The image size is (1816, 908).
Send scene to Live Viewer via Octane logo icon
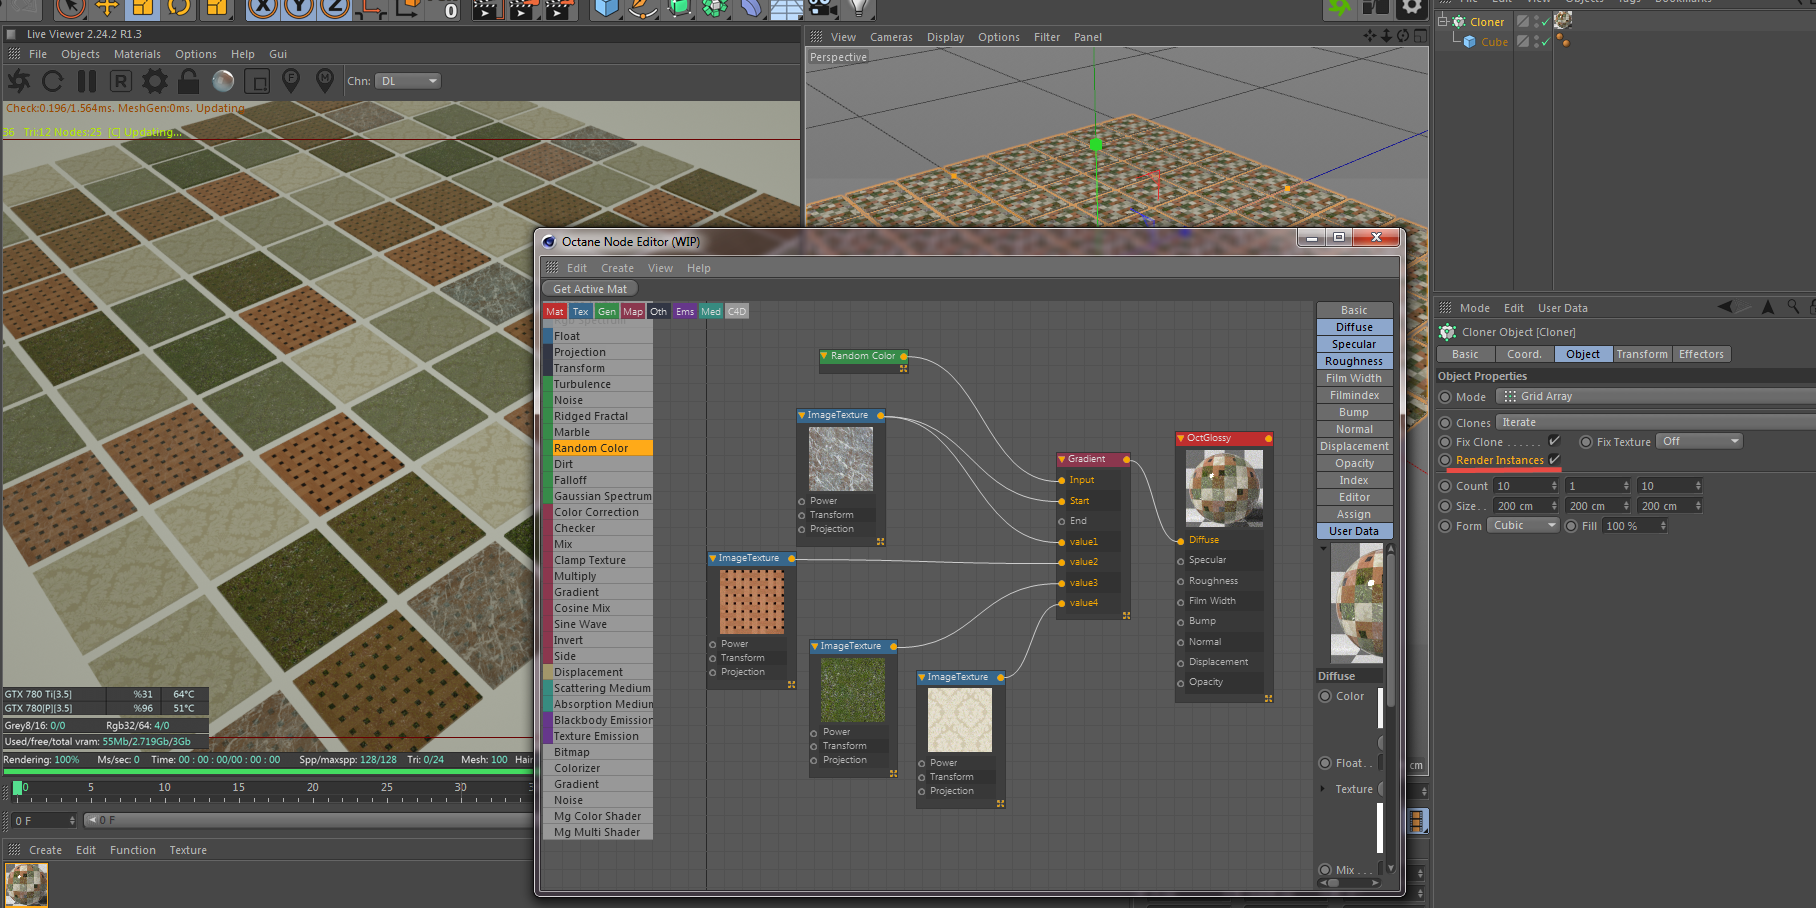[19, 81]
